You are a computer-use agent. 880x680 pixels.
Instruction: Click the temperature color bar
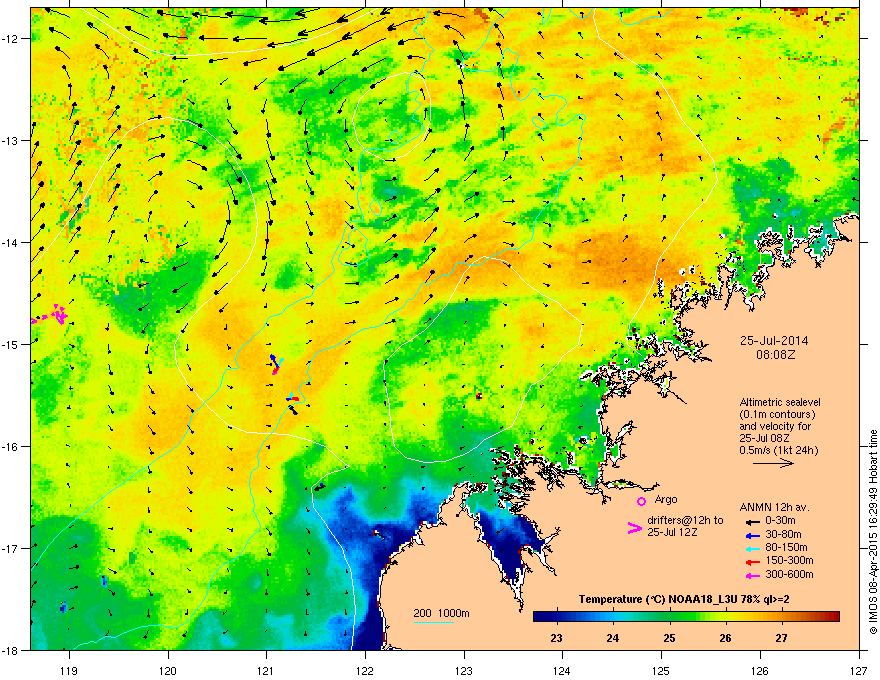[x=686, y=616]
